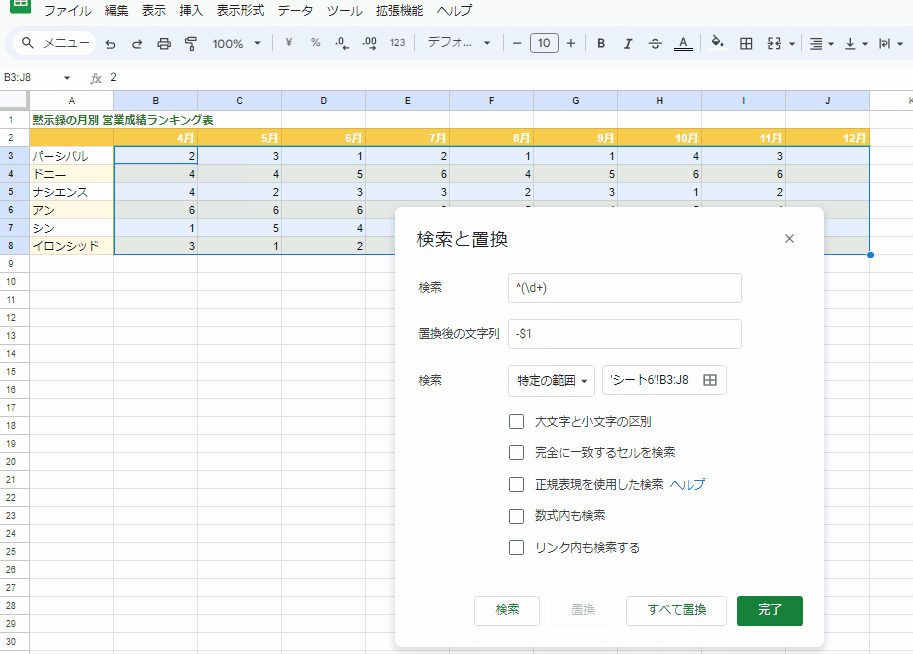Click the font size field showing 10
The image size is (913, 654).
pos(544,43)
